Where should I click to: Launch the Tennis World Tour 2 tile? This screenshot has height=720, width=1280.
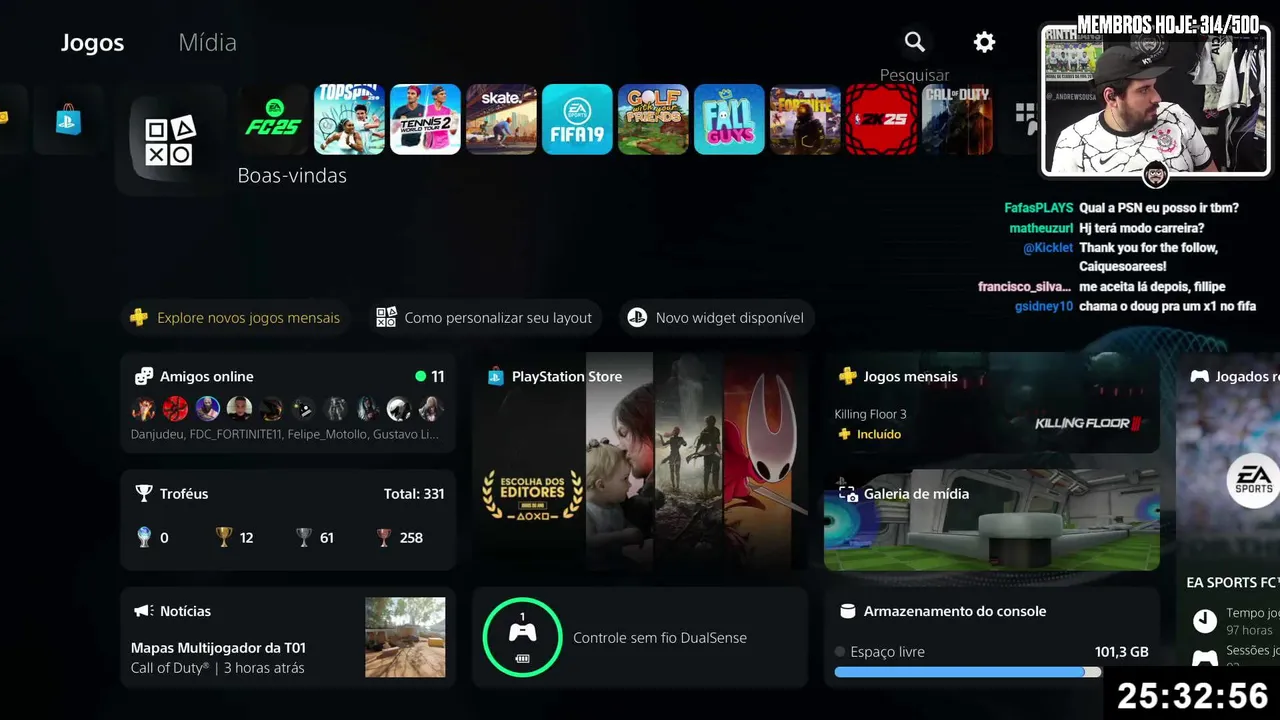click(x=426, y=119)
